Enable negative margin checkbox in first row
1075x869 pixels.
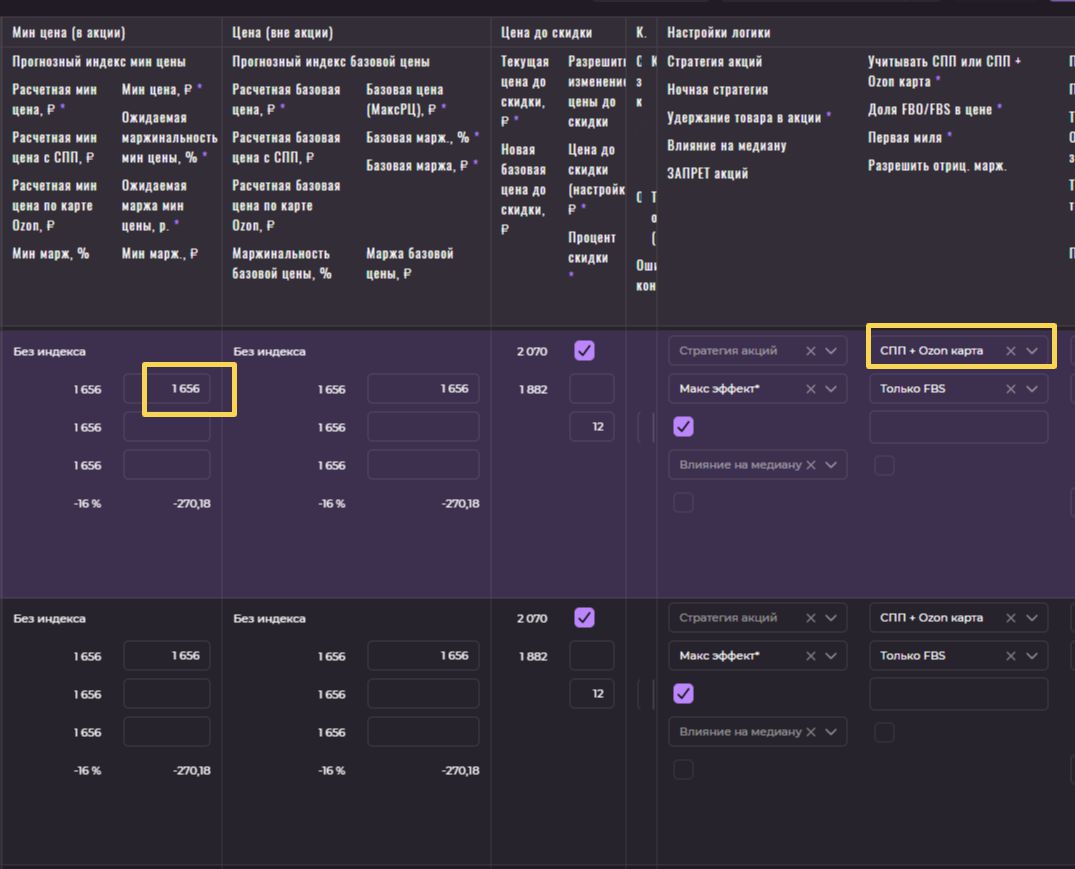(884, 465)
